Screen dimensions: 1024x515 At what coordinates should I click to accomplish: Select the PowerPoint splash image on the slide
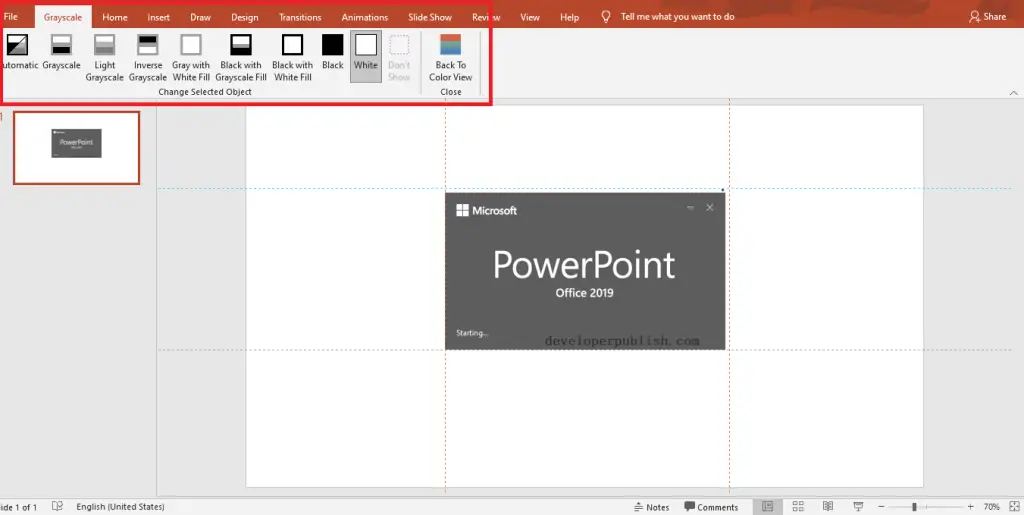point(585,271)
